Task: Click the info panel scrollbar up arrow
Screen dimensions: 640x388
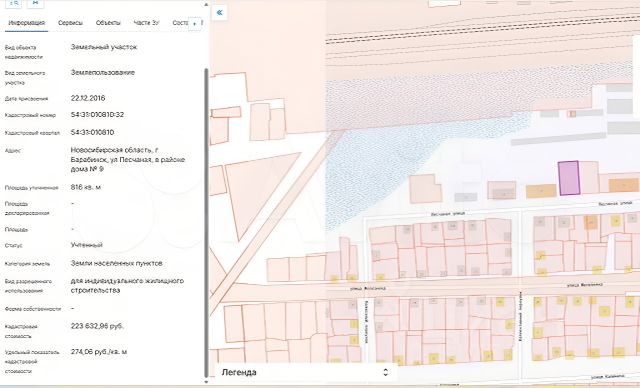Action: click(206, 4)
